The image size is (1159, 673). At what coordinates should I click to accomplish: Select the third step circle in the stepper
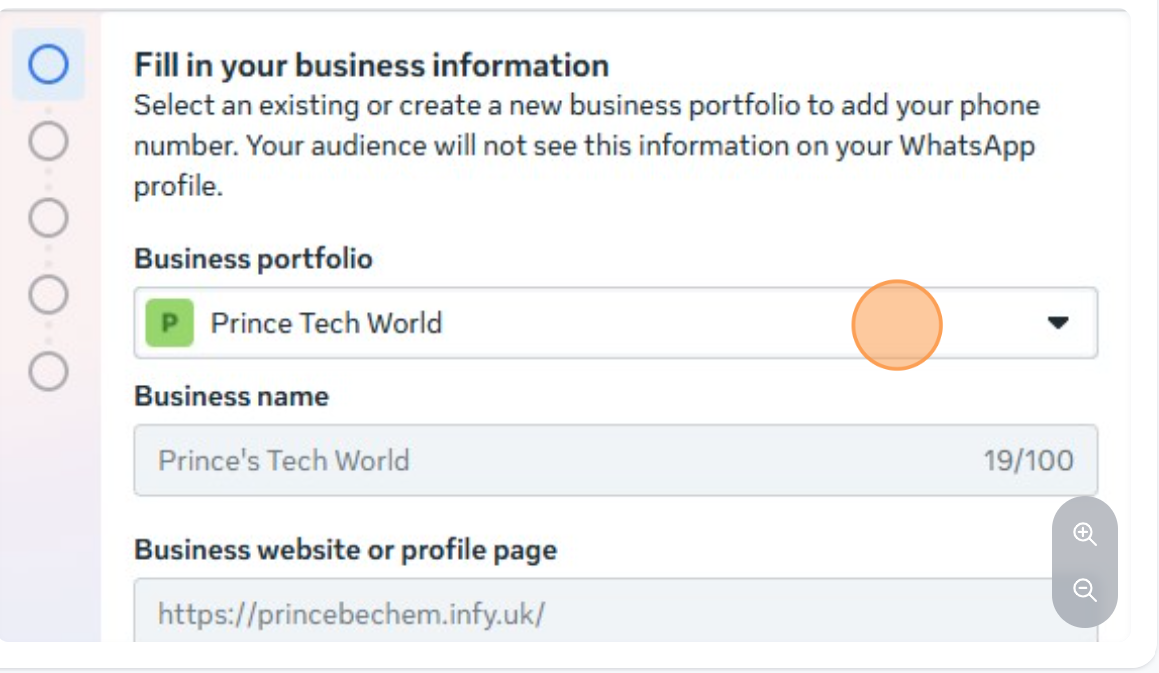48,216
